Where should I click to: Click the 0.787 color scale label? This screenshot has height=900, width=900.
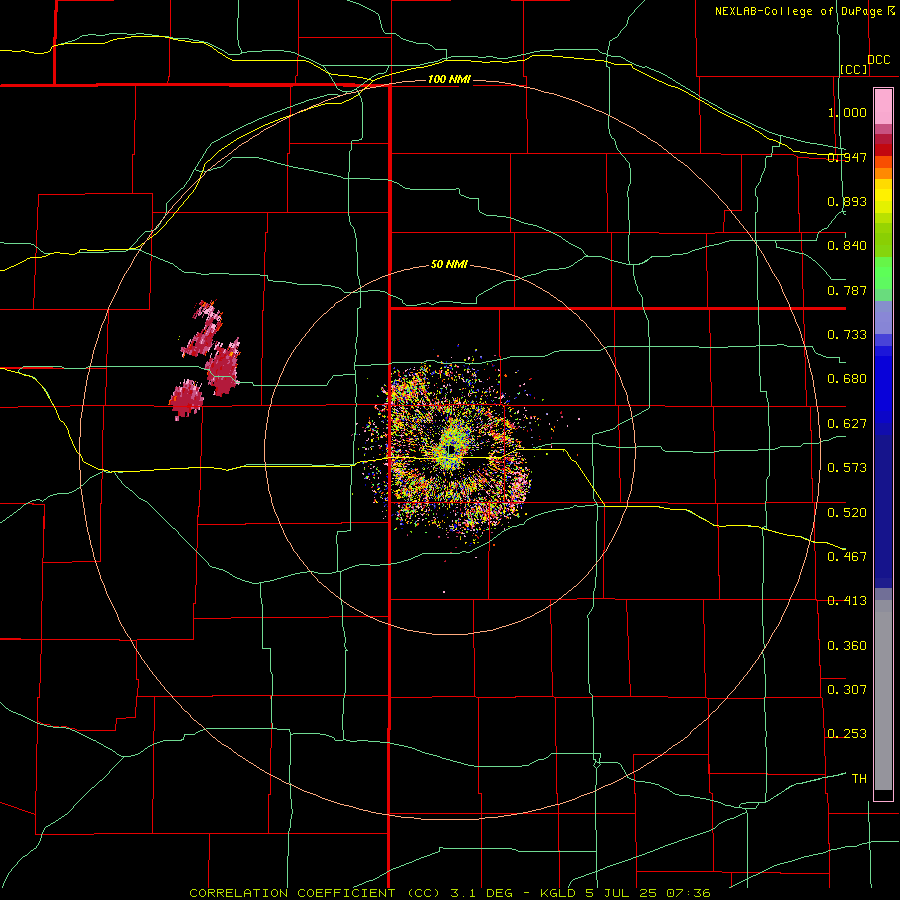point(847,290)
